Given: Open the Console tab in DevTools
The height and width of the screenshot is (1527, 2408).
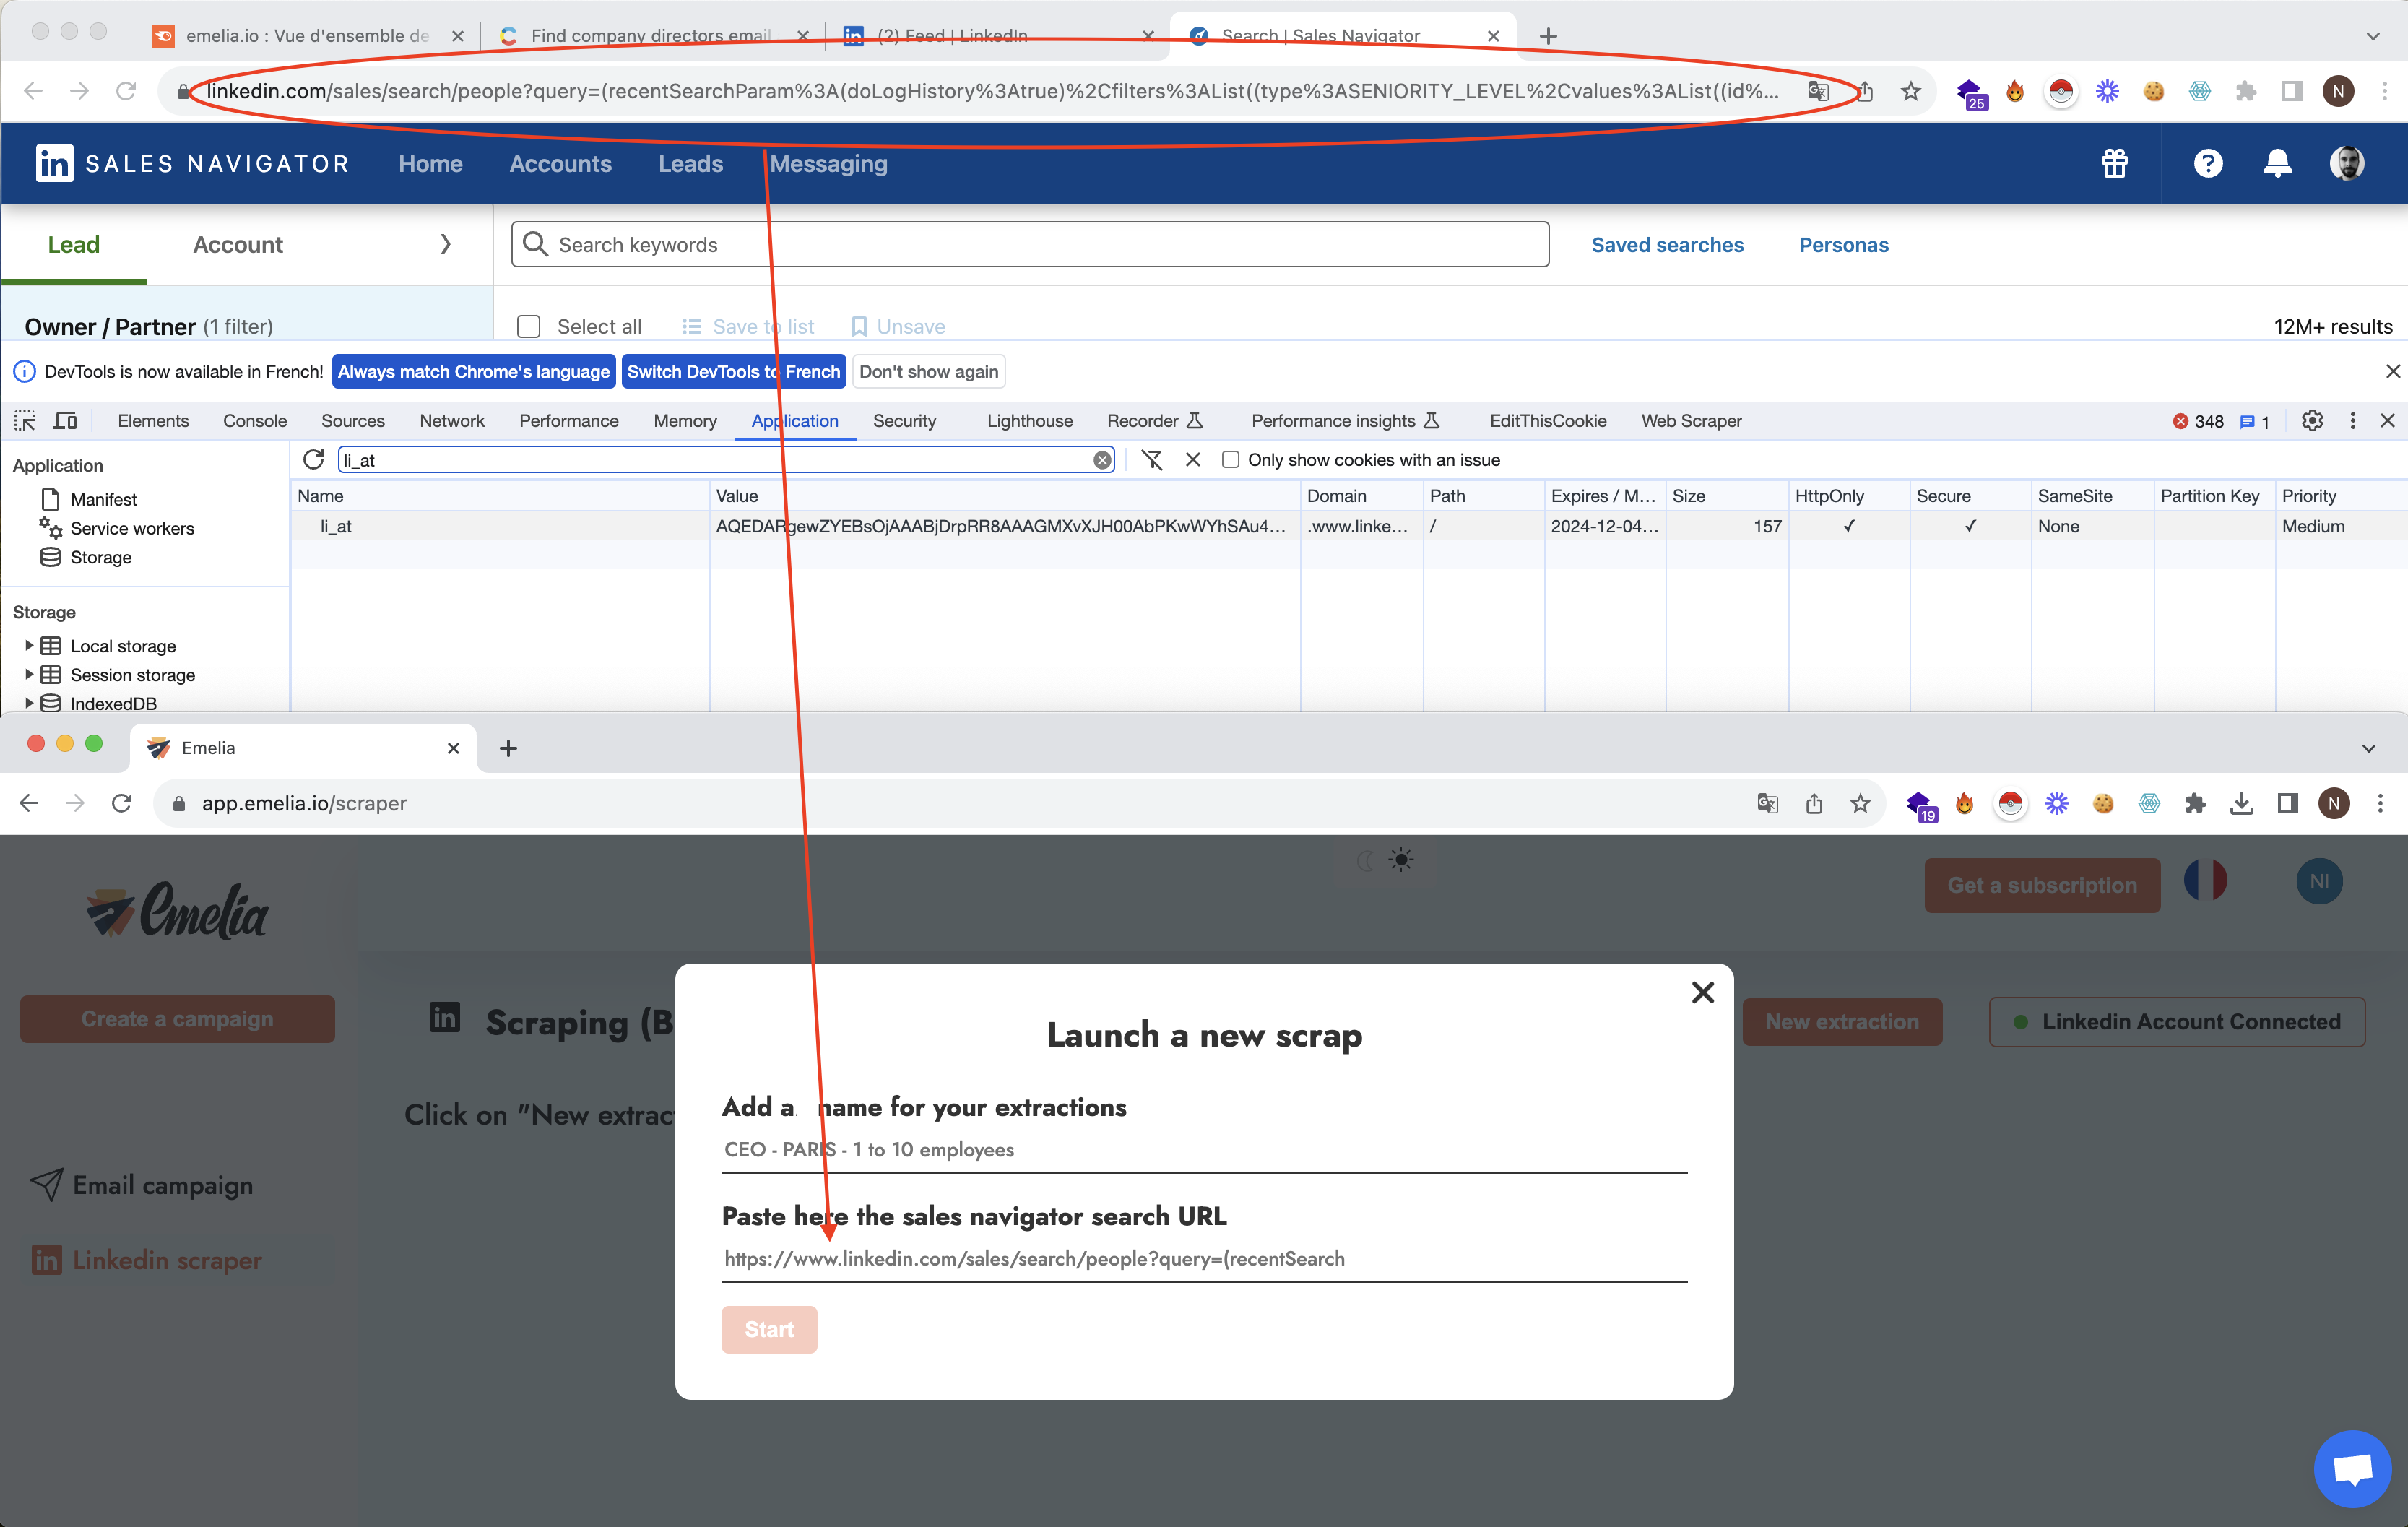Looking at the screenshot, I should pos(255,421).
